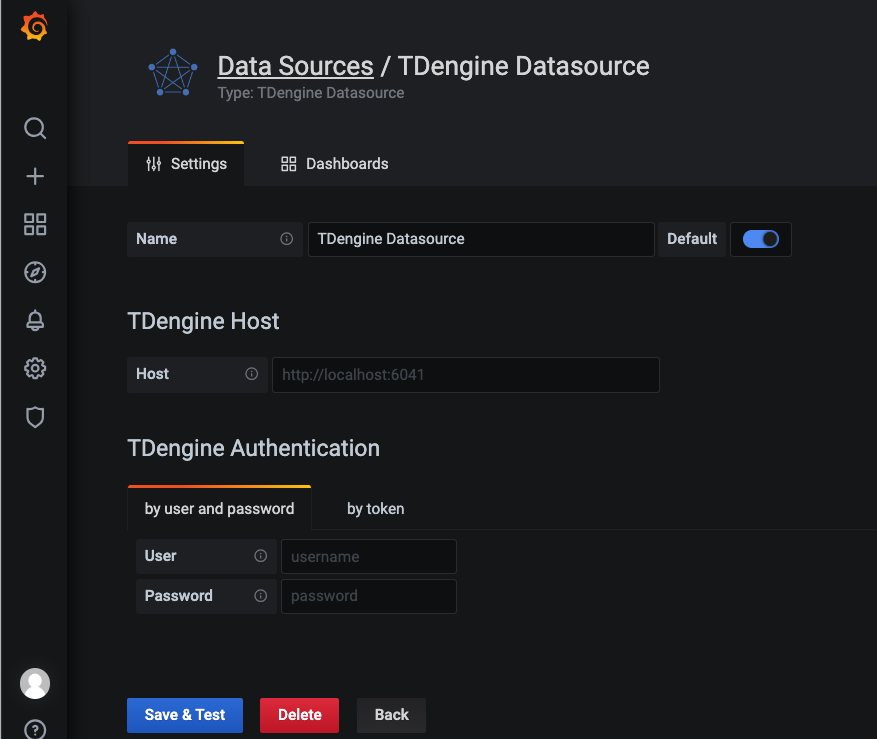Focus the Name input field

(x=481, y=239)
